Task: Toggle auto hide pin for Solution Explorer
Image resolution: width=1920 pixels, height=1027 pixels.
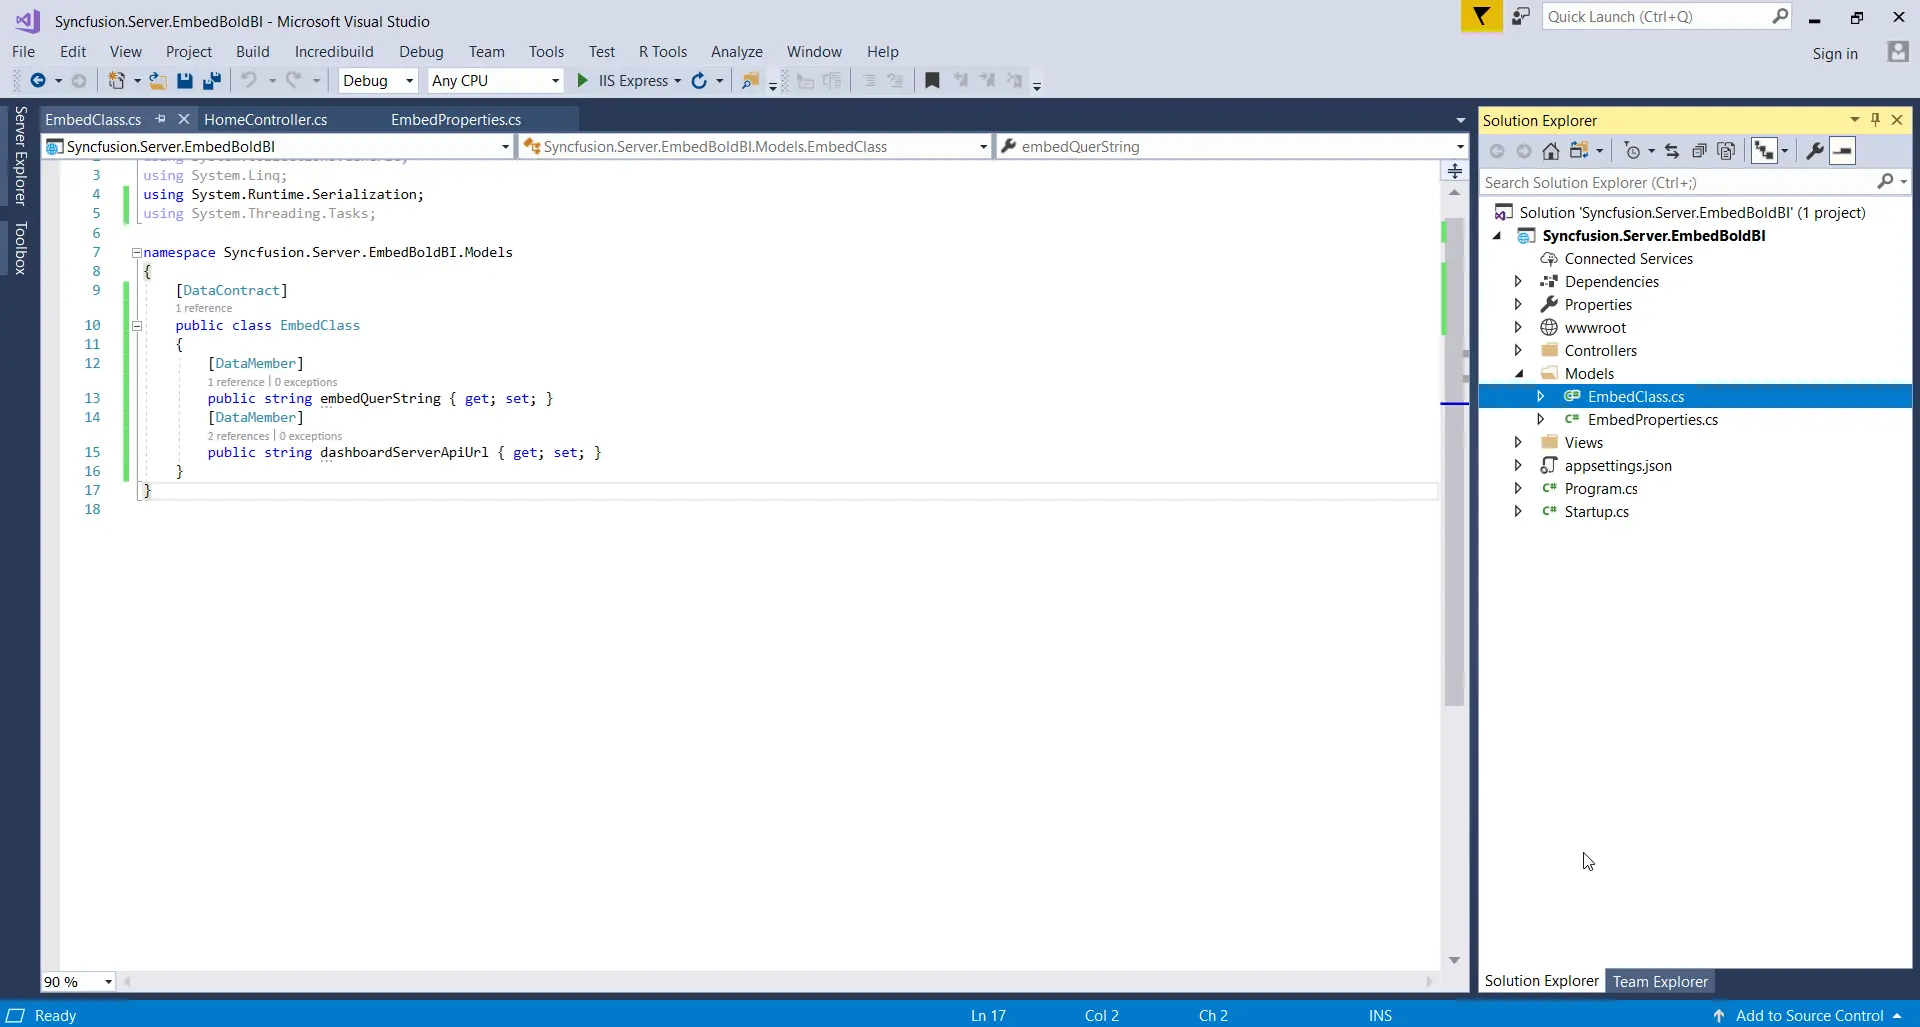Action: (x=1875, y=120)
